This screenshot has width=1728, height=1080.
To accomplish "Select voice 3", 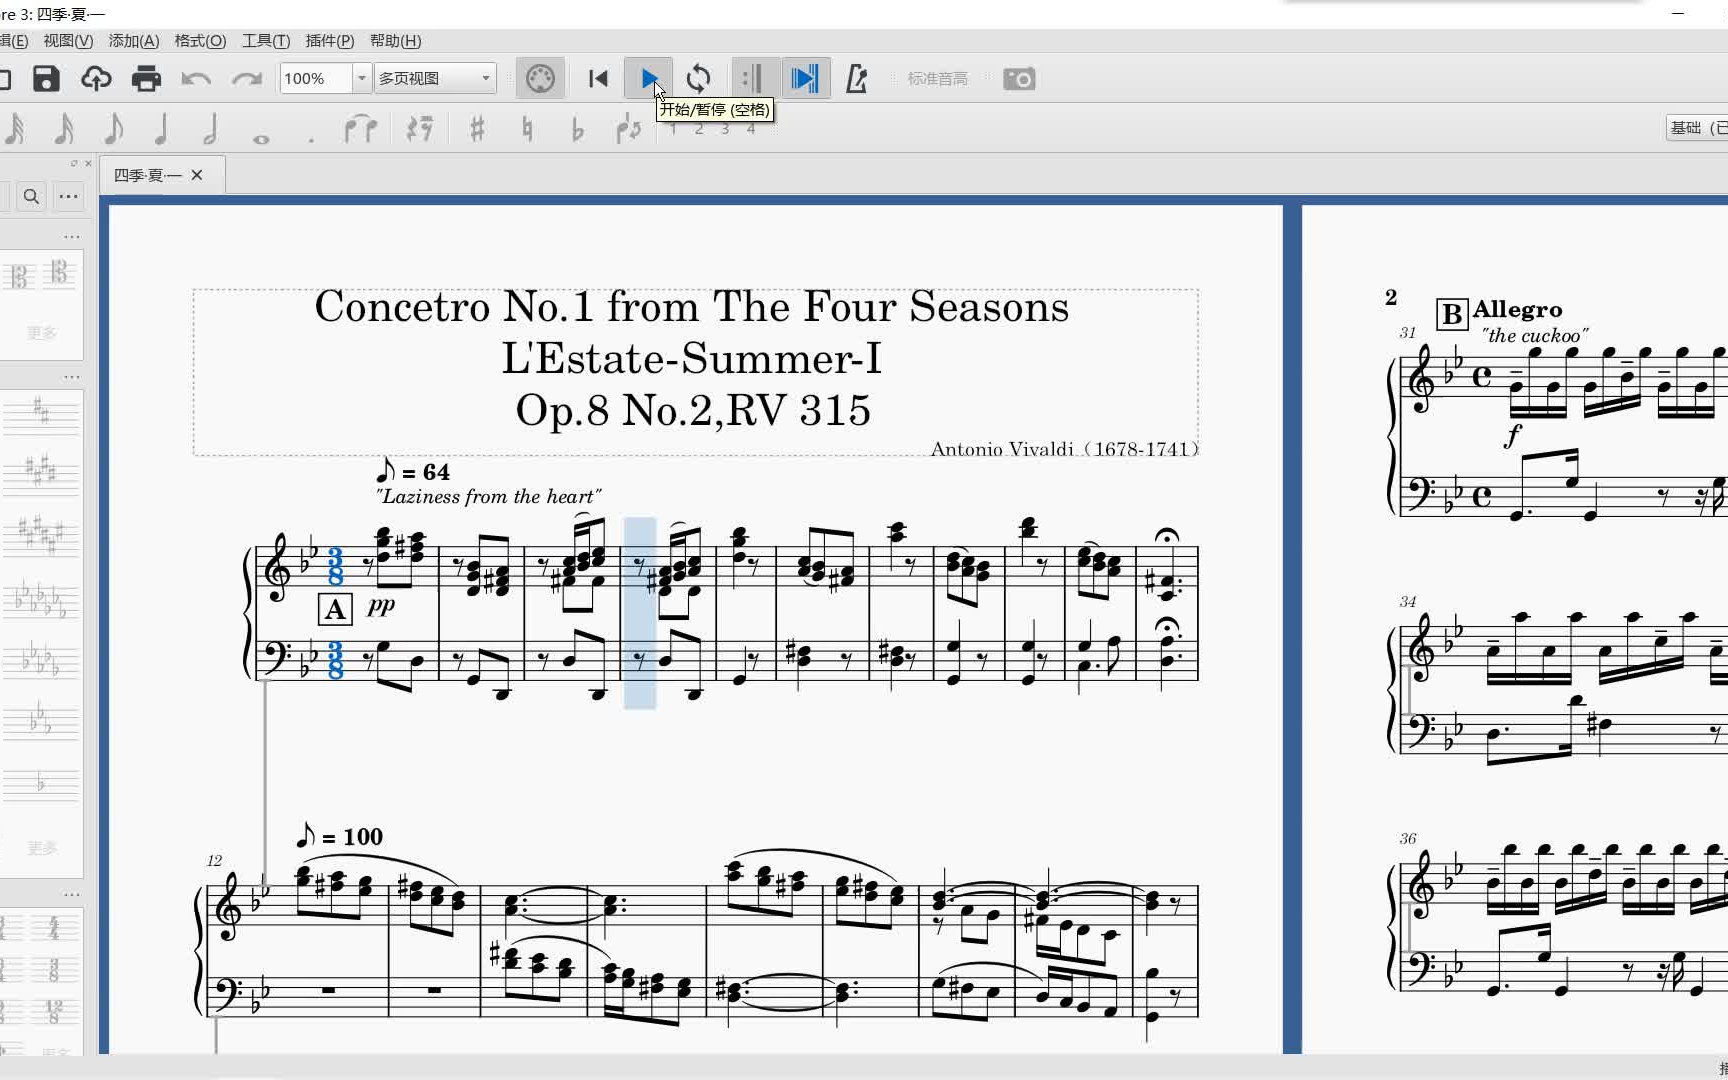I will click(725, 130).
